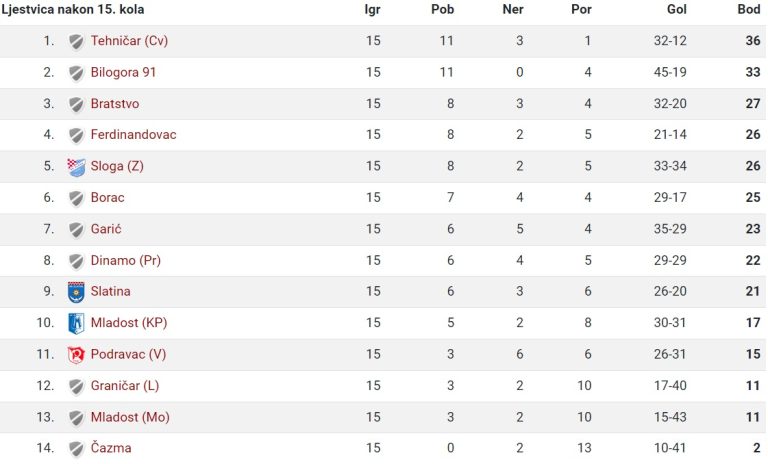This screenshot has height=464, width=768.
Task: Open the Tehničar (Cv) team link
Action: pos(129,41)
